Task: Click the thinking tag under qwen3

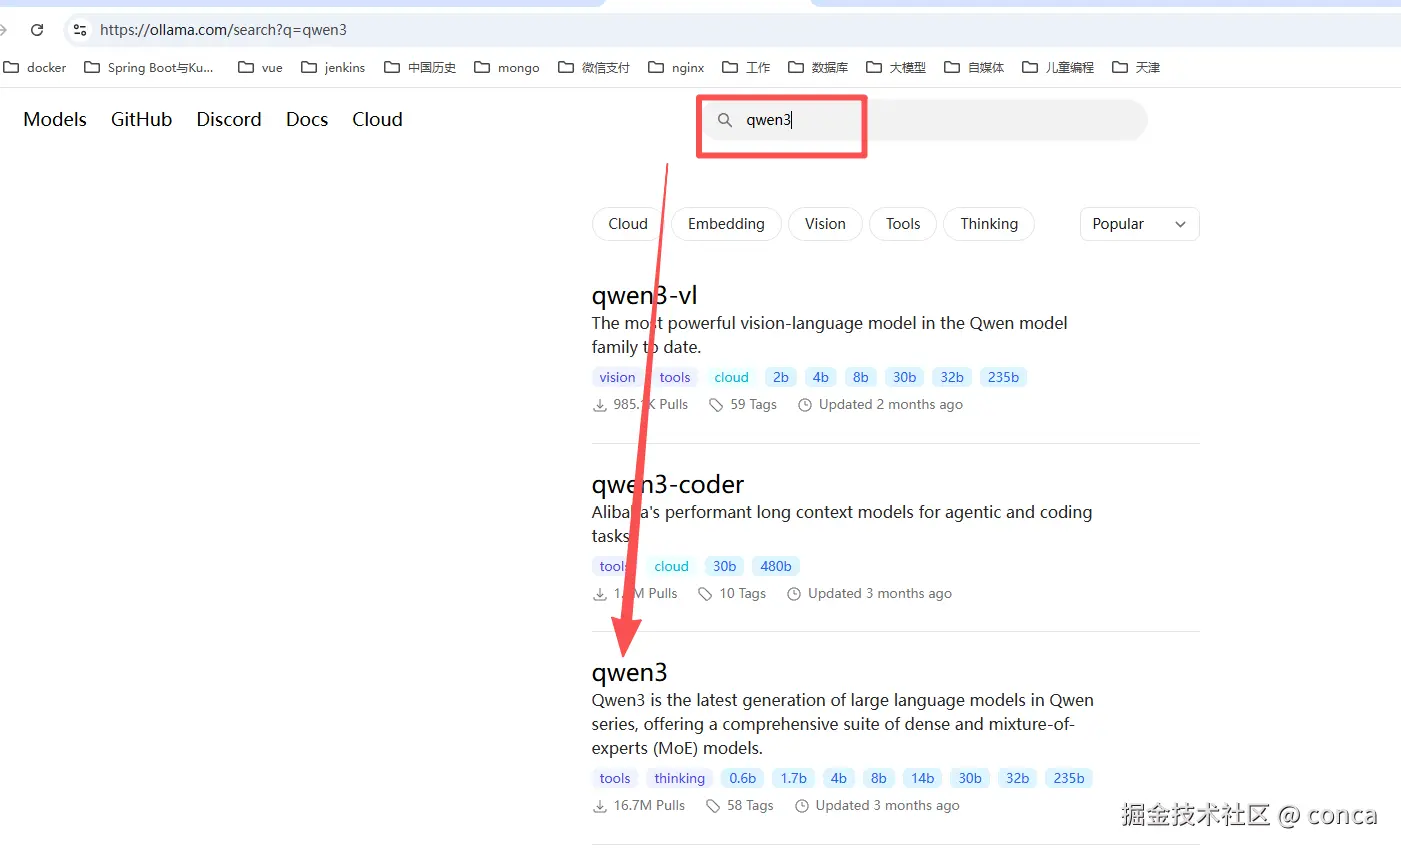Action: [x=679, y=778]
